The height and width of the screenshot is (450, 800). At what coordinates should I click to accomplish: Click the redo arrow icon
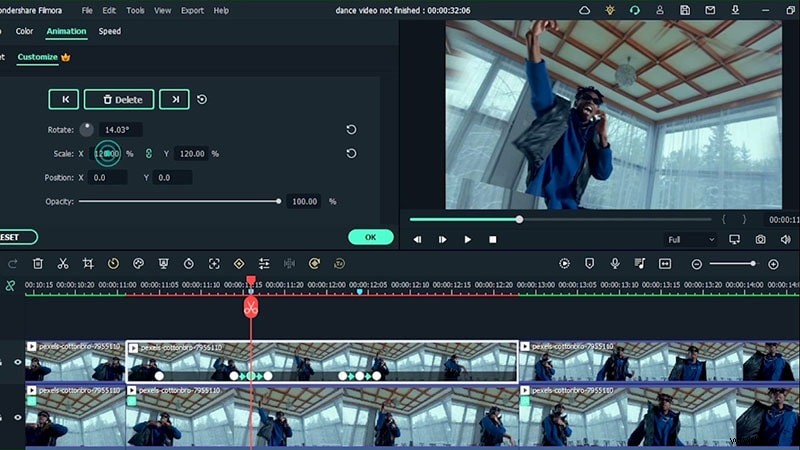[x=13, y=264]
